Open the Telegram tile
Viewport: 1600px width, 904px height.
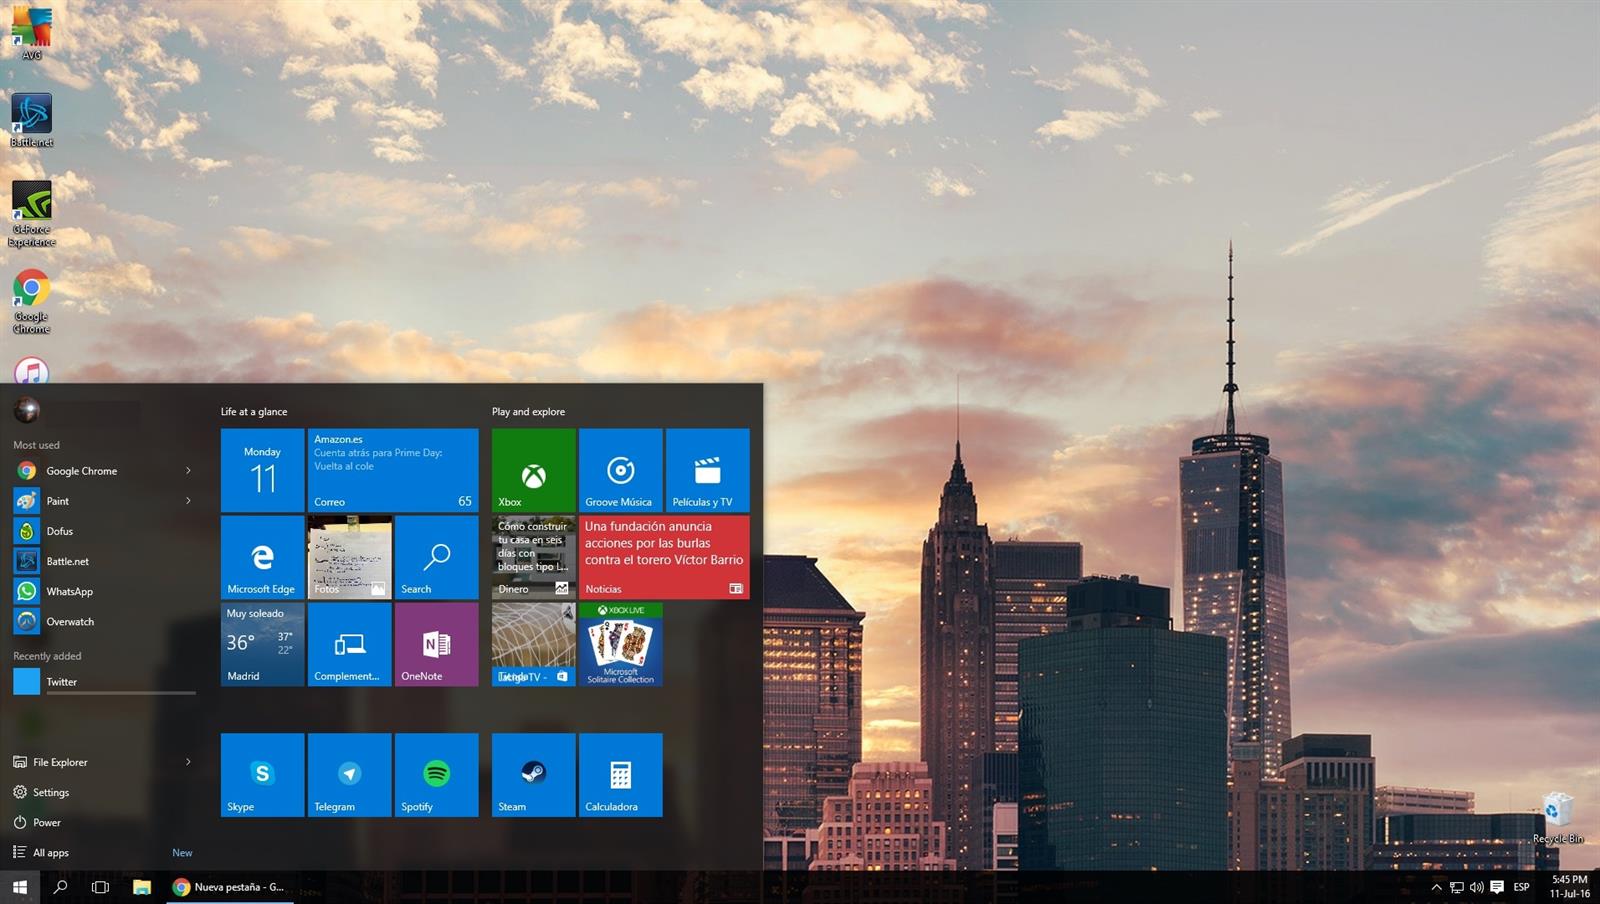(x=349, y=775)
